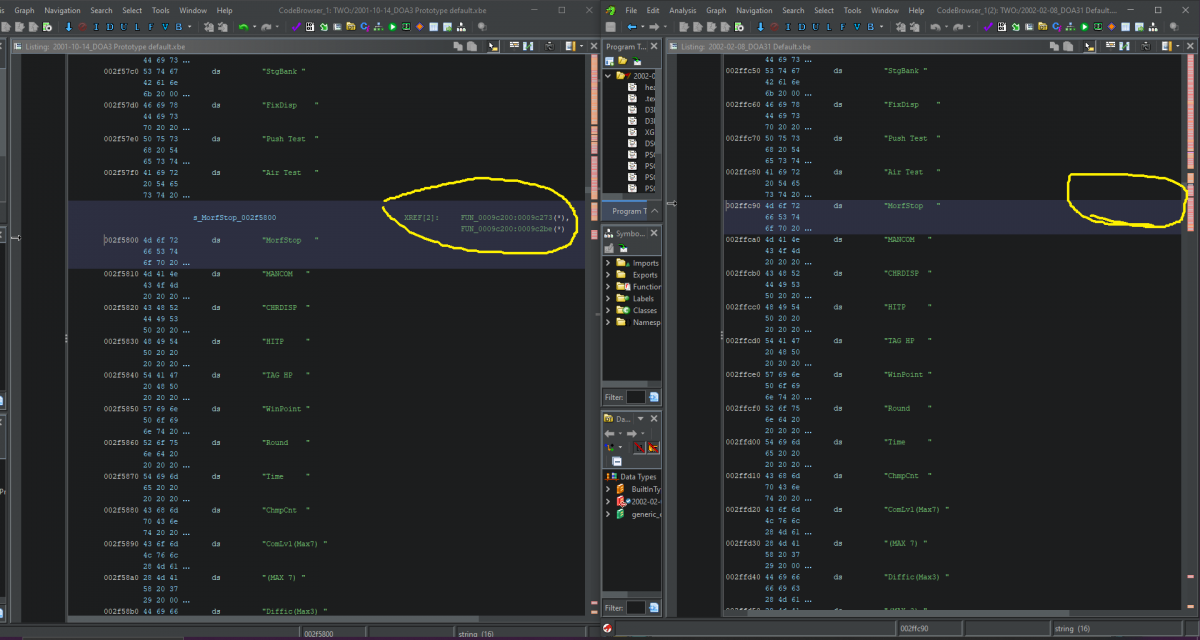Click the down-arrow navigation direction icon in right toolbar
The height and width of the screenshot is (640, 1200).
click(x=760, y=26)
